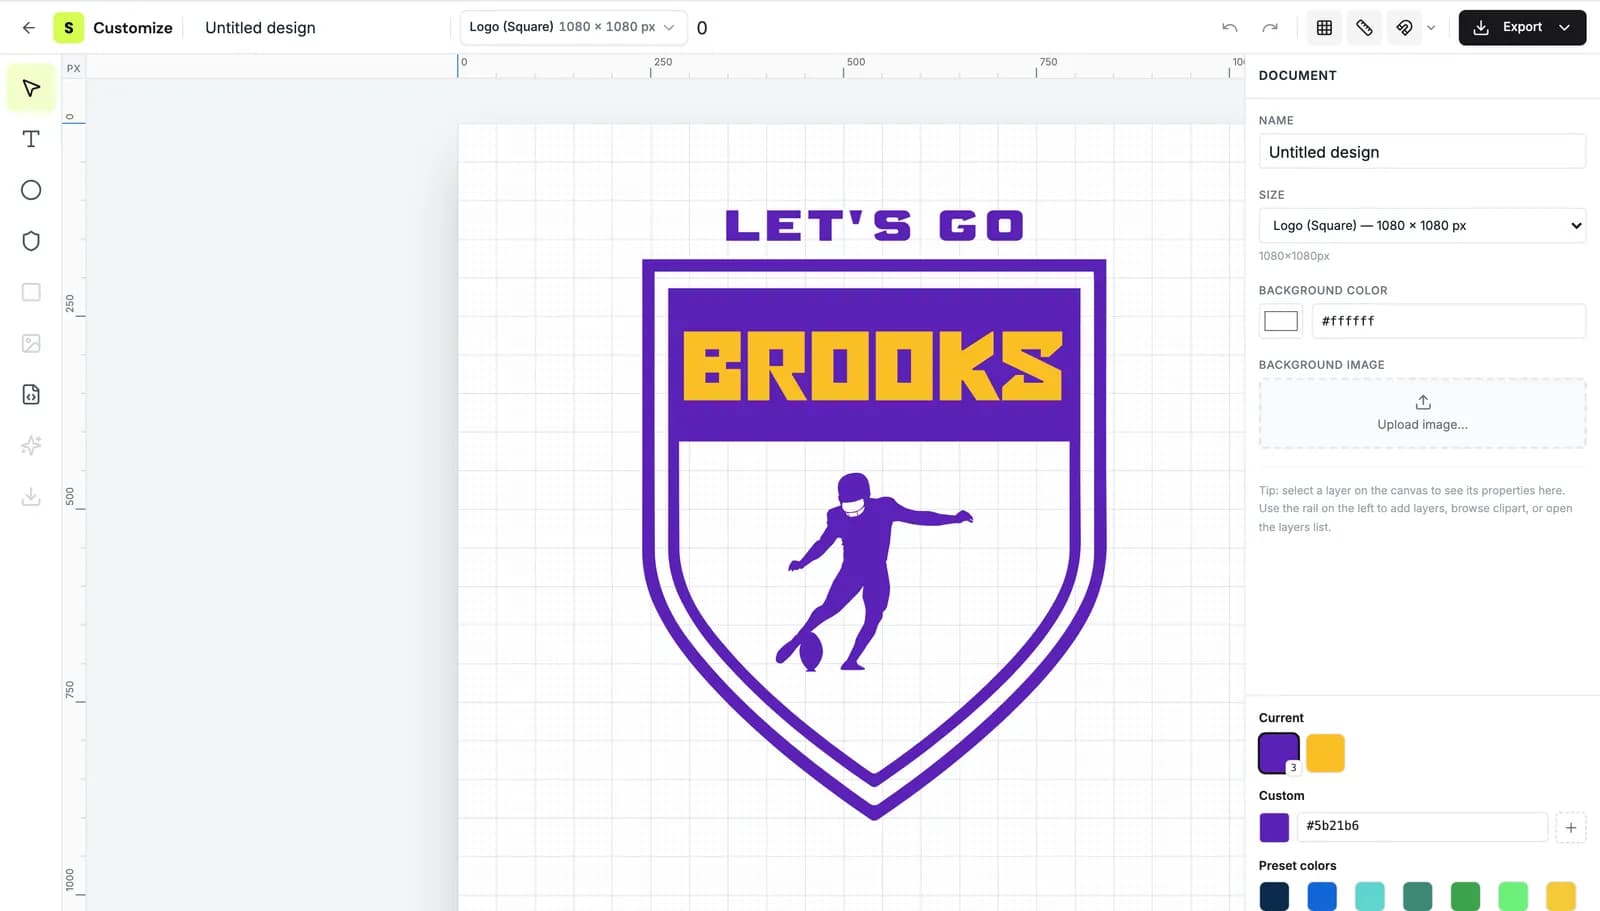
Task: Click the sparkle AI tool
Action: [31, 445]
